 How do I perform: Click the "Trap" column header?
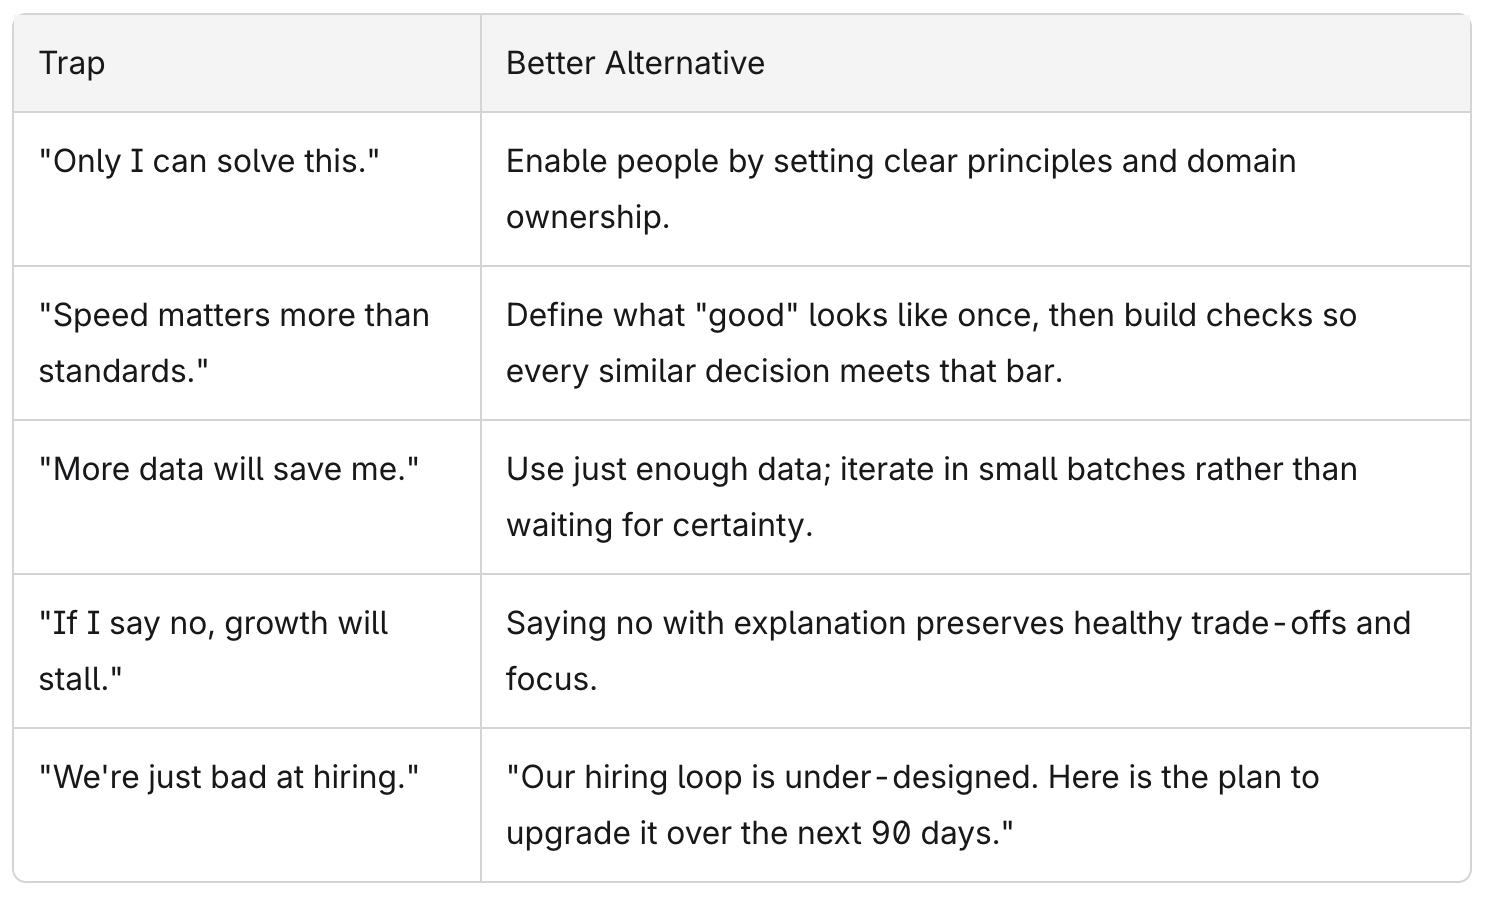coord(247,63)
